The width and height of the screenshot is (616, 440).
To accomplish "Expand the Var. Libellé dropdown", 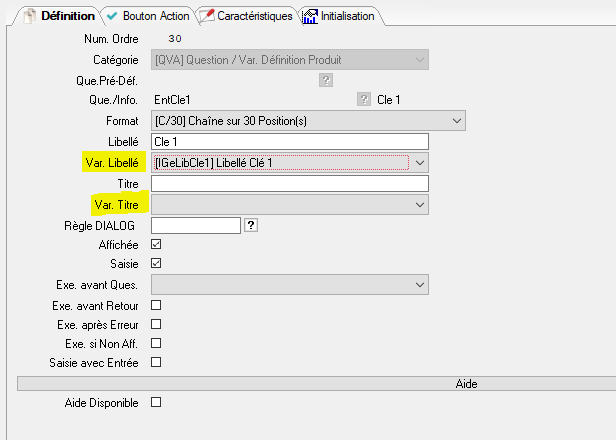I will [420, 162].
